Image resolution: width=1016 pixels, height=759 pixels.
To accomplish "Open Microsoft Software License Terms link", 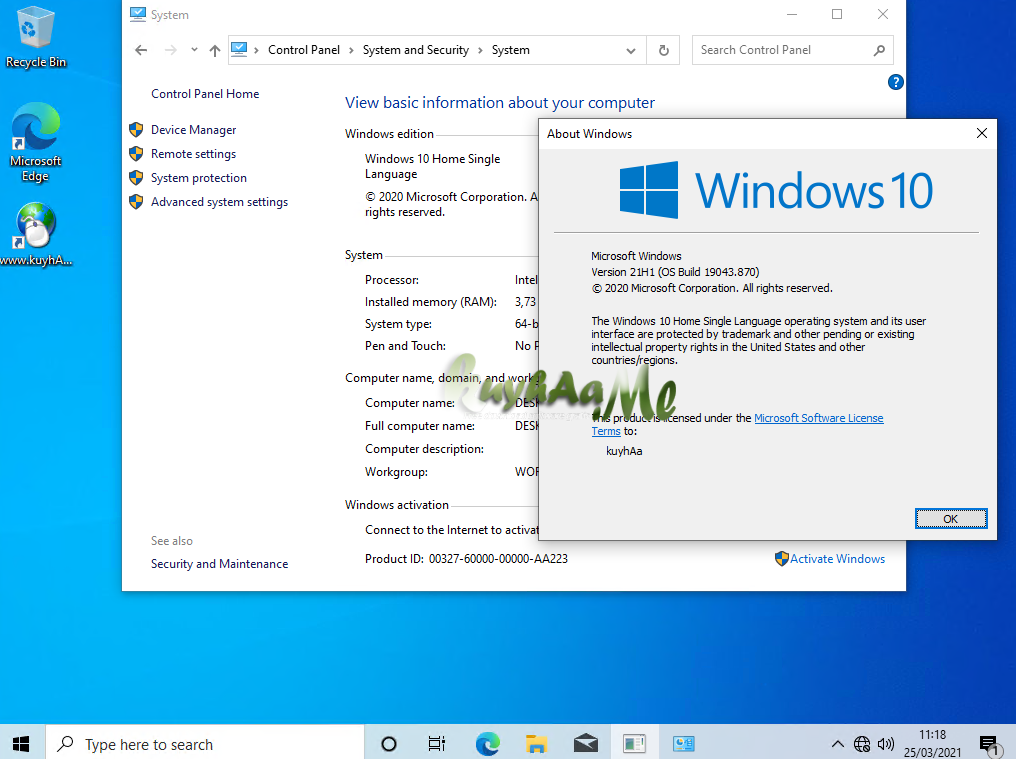I will click(818, 418).
